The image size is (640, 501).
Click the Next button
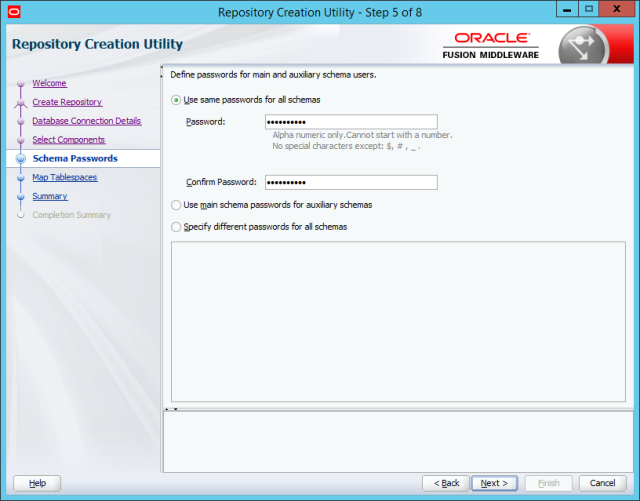[x=494, y=483]
